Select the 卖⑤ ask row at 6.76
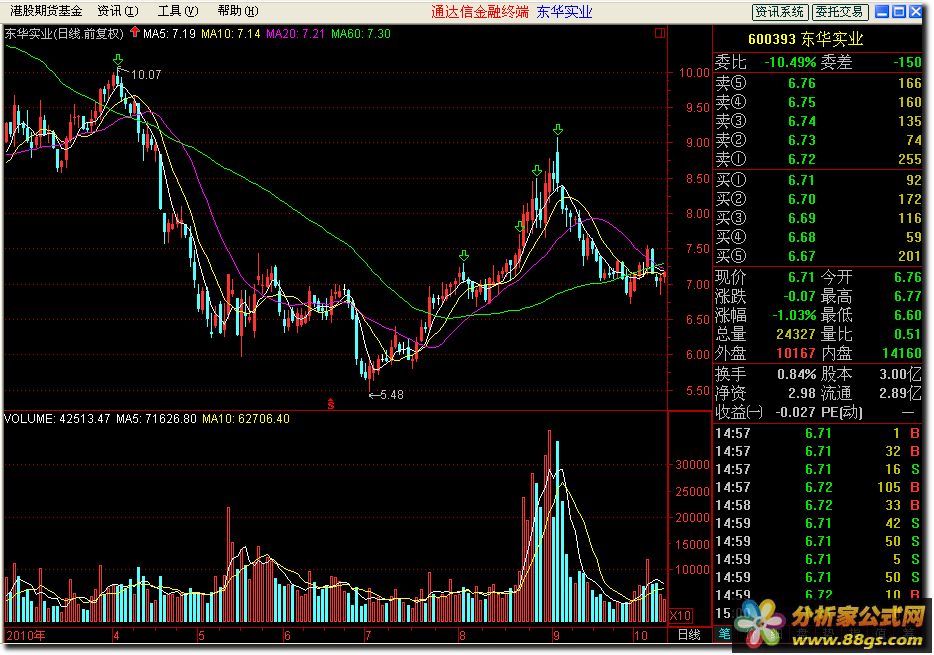This screenshot has width=934, height=655. tap(818, 83)
